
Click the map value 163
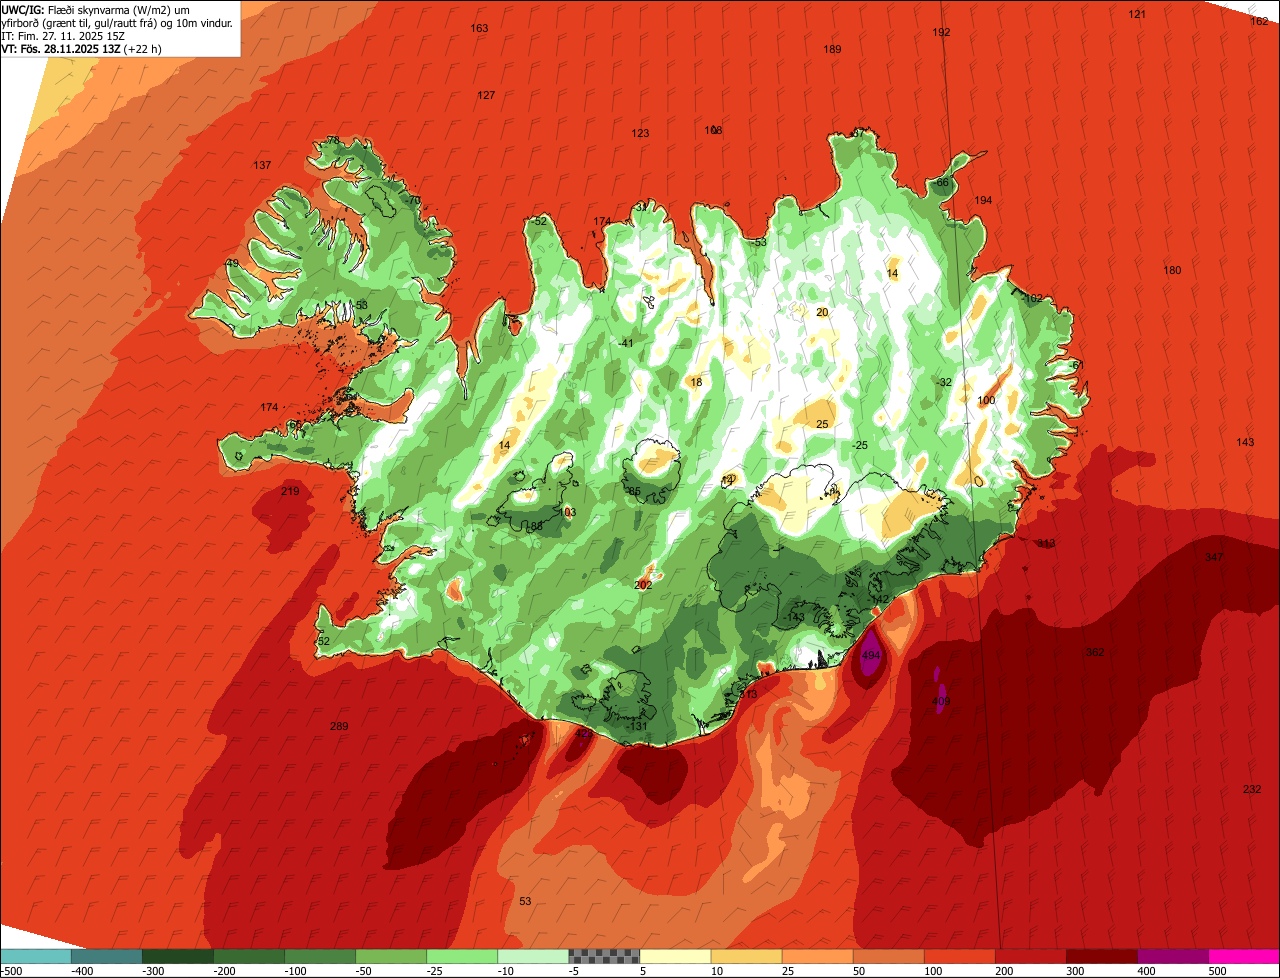pyautogui.click(x=479, y=28)
